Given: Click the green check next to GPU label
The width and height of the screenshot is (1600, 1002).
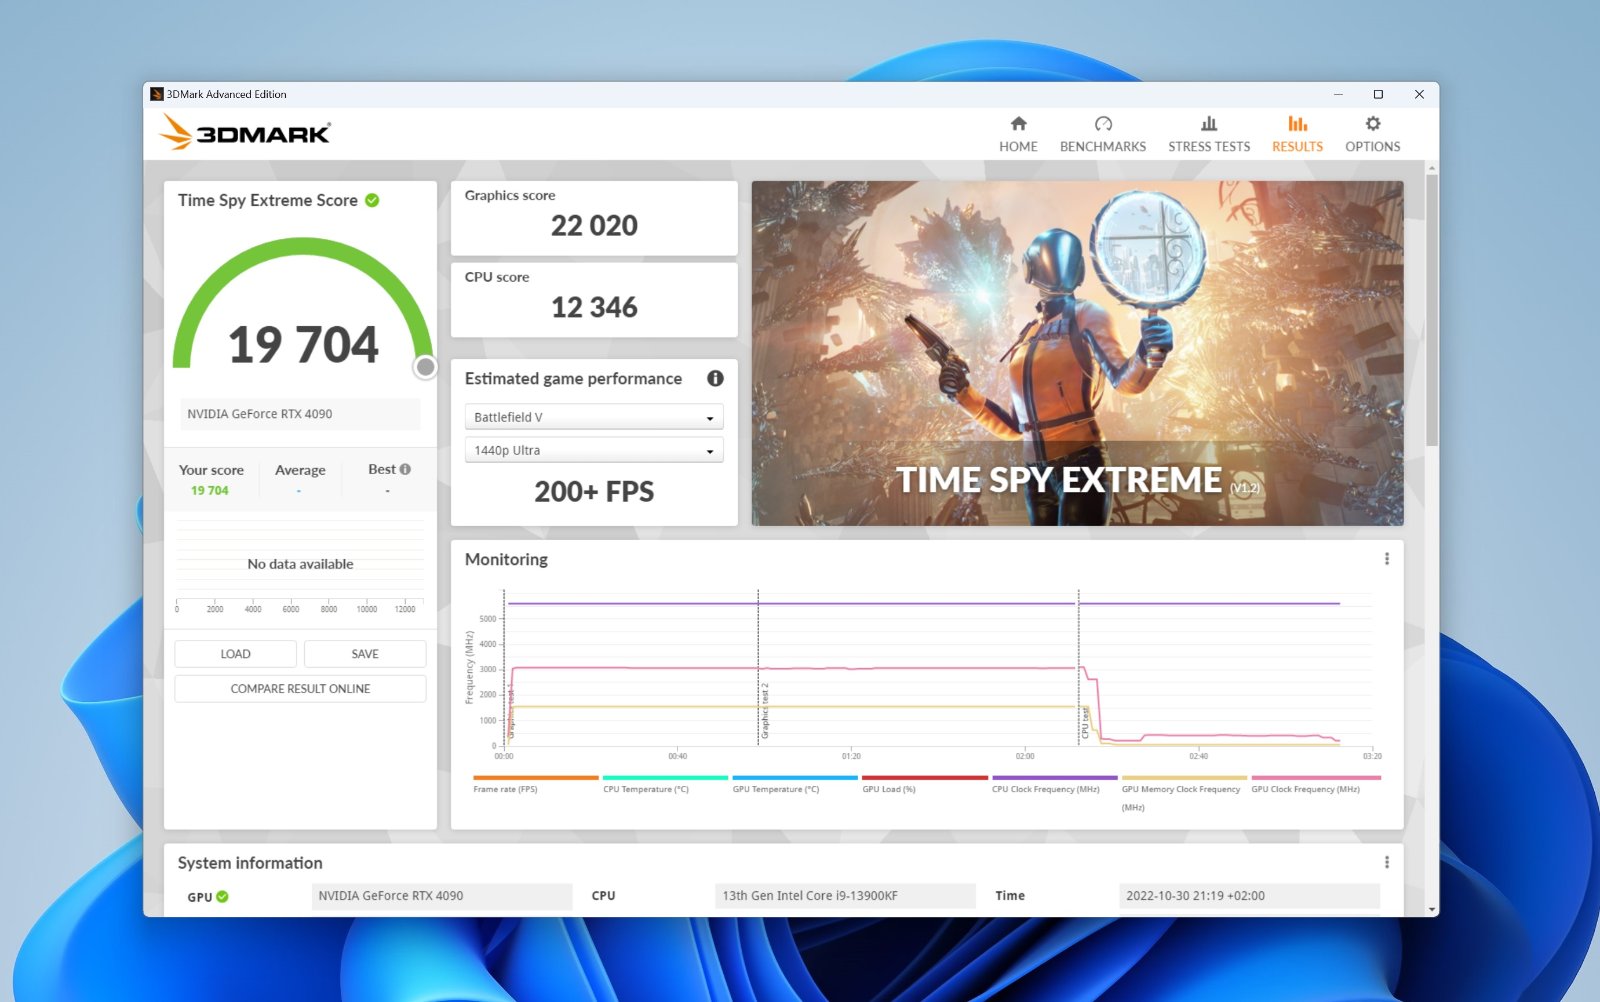Looking at the screenshot, I should [x=222, y=897].
